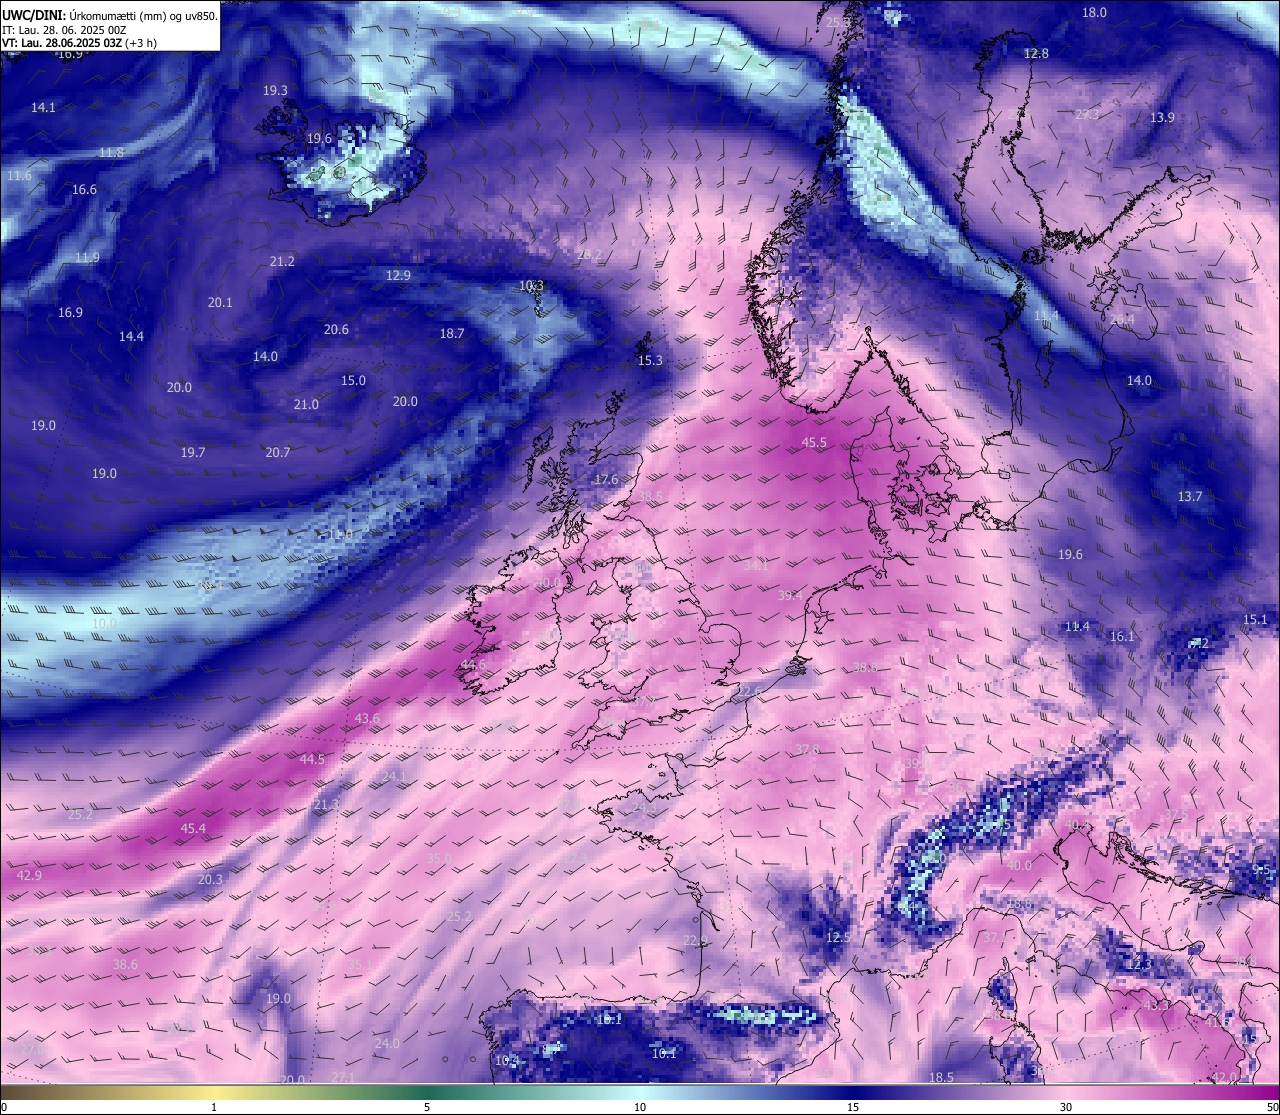Click the colorbar tick label 5
Screen dimensions: 1280x1115
click(x=427, y=1107)
